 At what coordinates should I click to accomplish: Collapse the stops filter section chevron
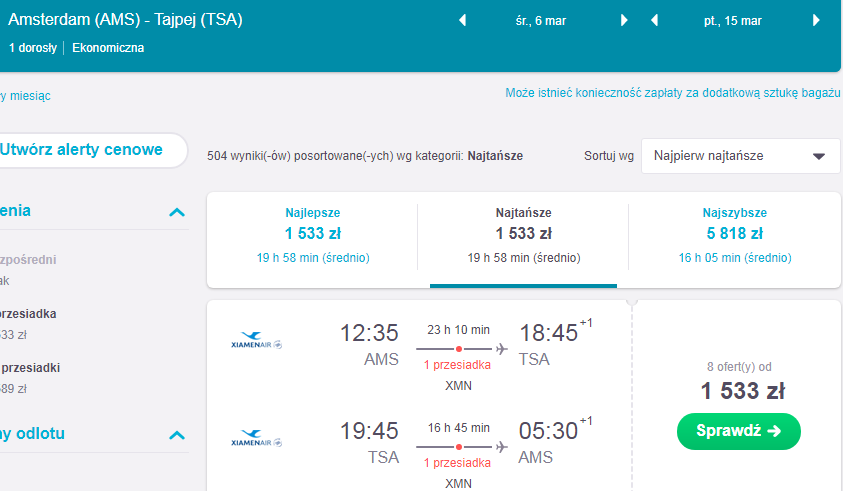click(x=177, y=212)
